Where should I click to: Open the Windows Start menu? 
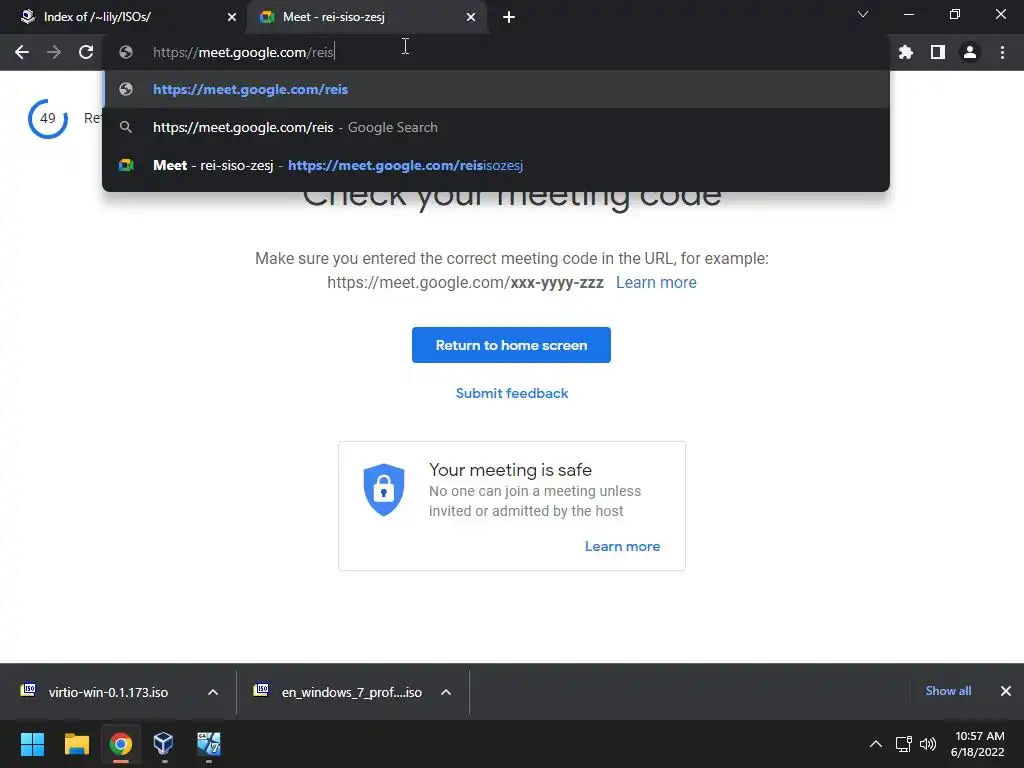(32, 744)
